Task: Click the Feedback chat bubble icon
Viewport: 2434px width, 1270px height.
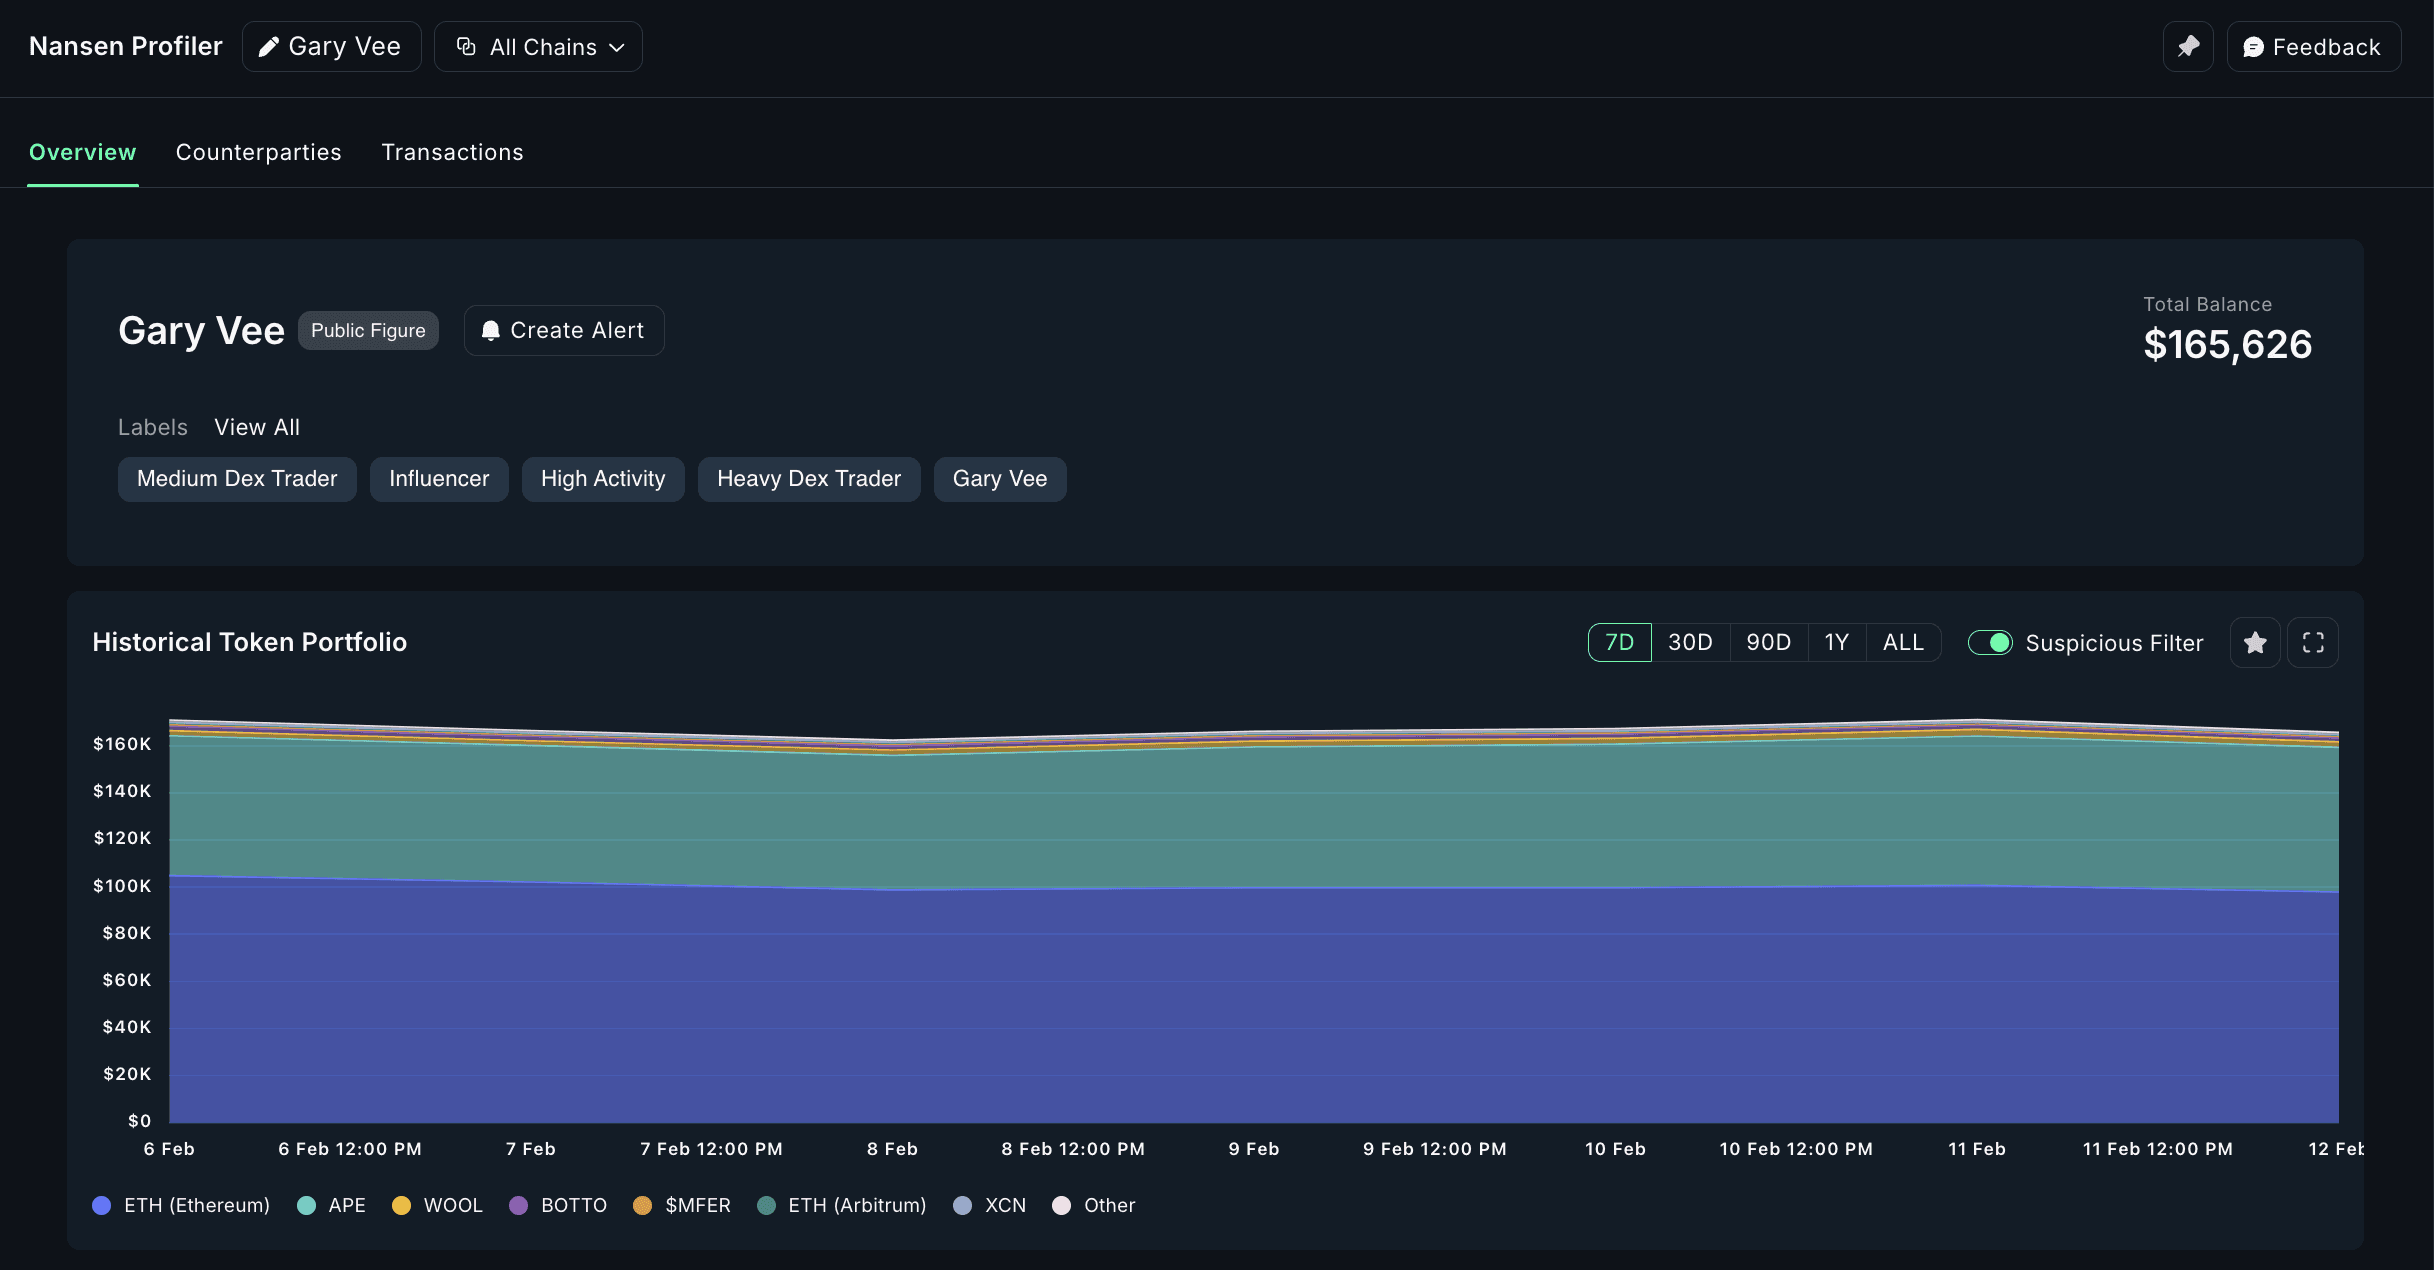Action: pyautogui.click(x=2253, y=47)
